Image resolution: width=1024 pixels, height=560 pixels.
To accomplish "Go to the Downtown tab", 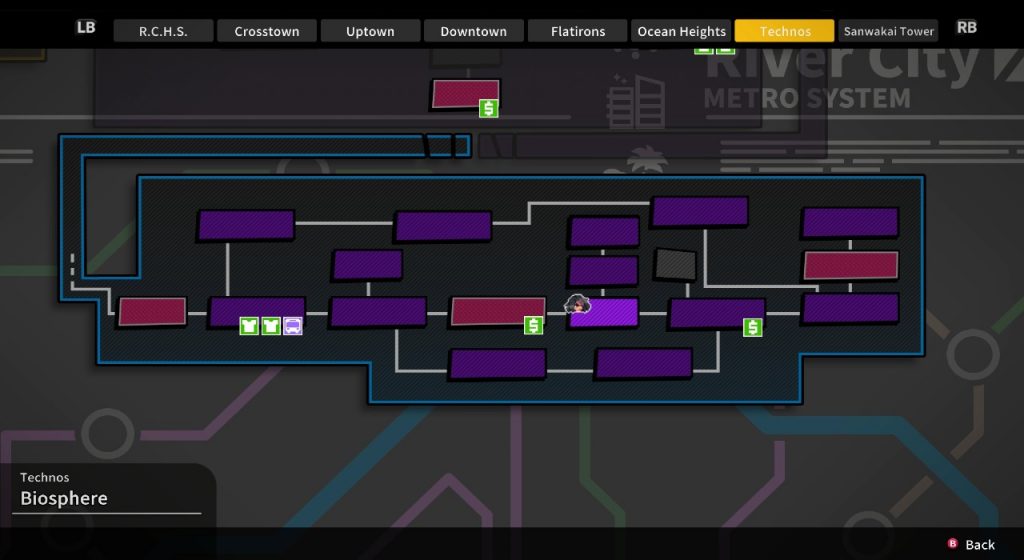I will point(473,31).
